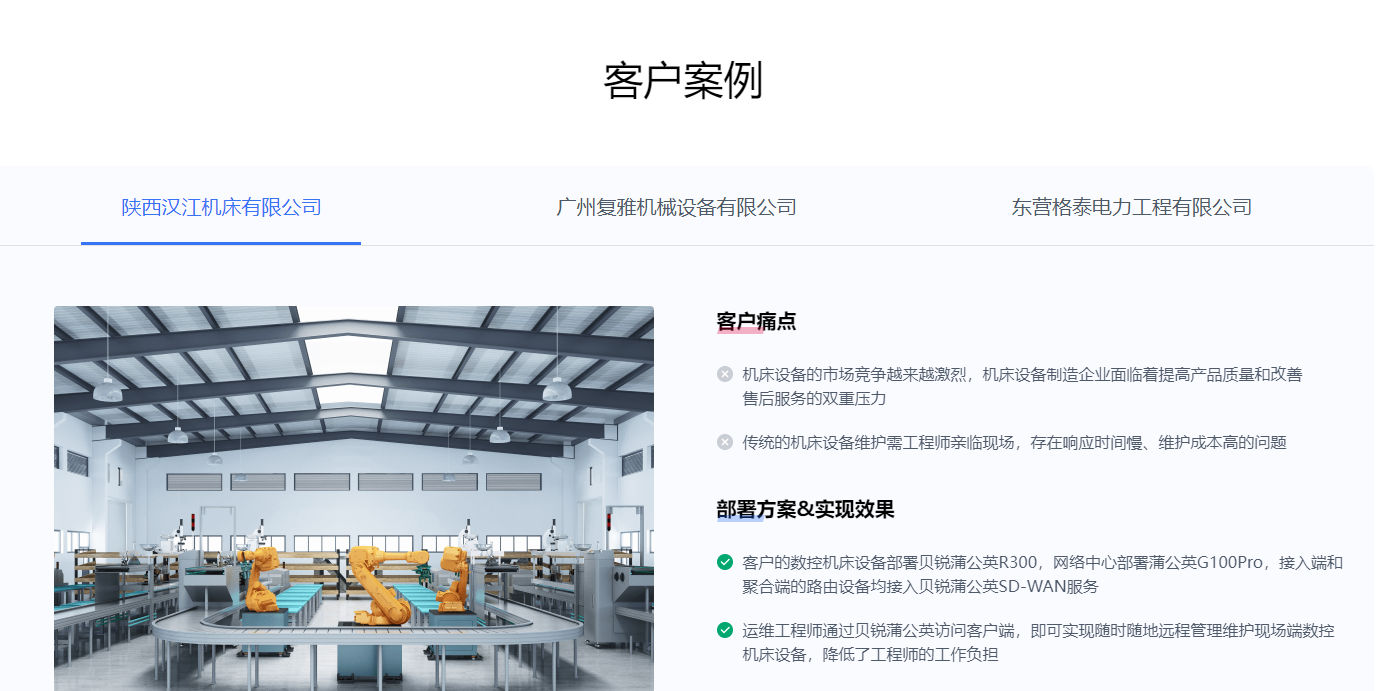Click blue highlight bar under 部署方案

tap(740, 518)
